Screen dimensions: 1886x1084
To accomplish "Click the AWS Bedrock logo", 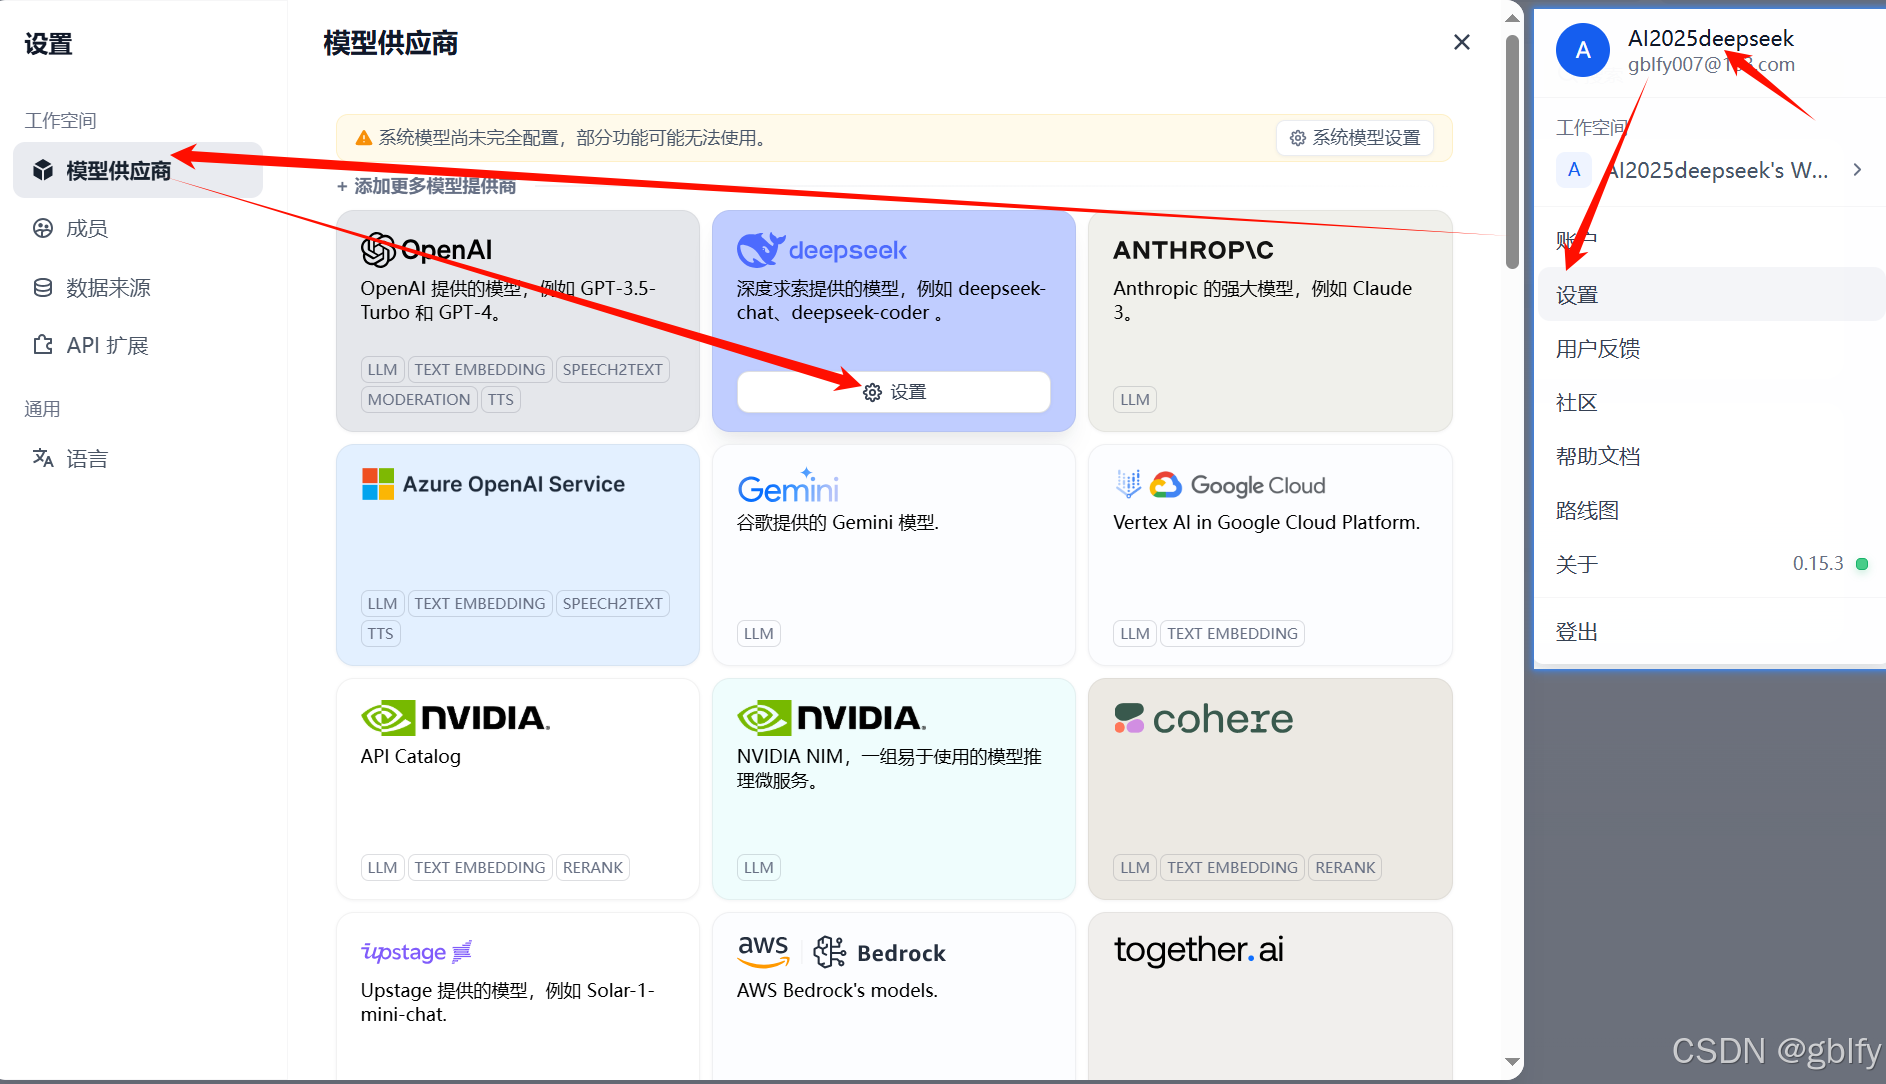I will [x=841, y=952].
